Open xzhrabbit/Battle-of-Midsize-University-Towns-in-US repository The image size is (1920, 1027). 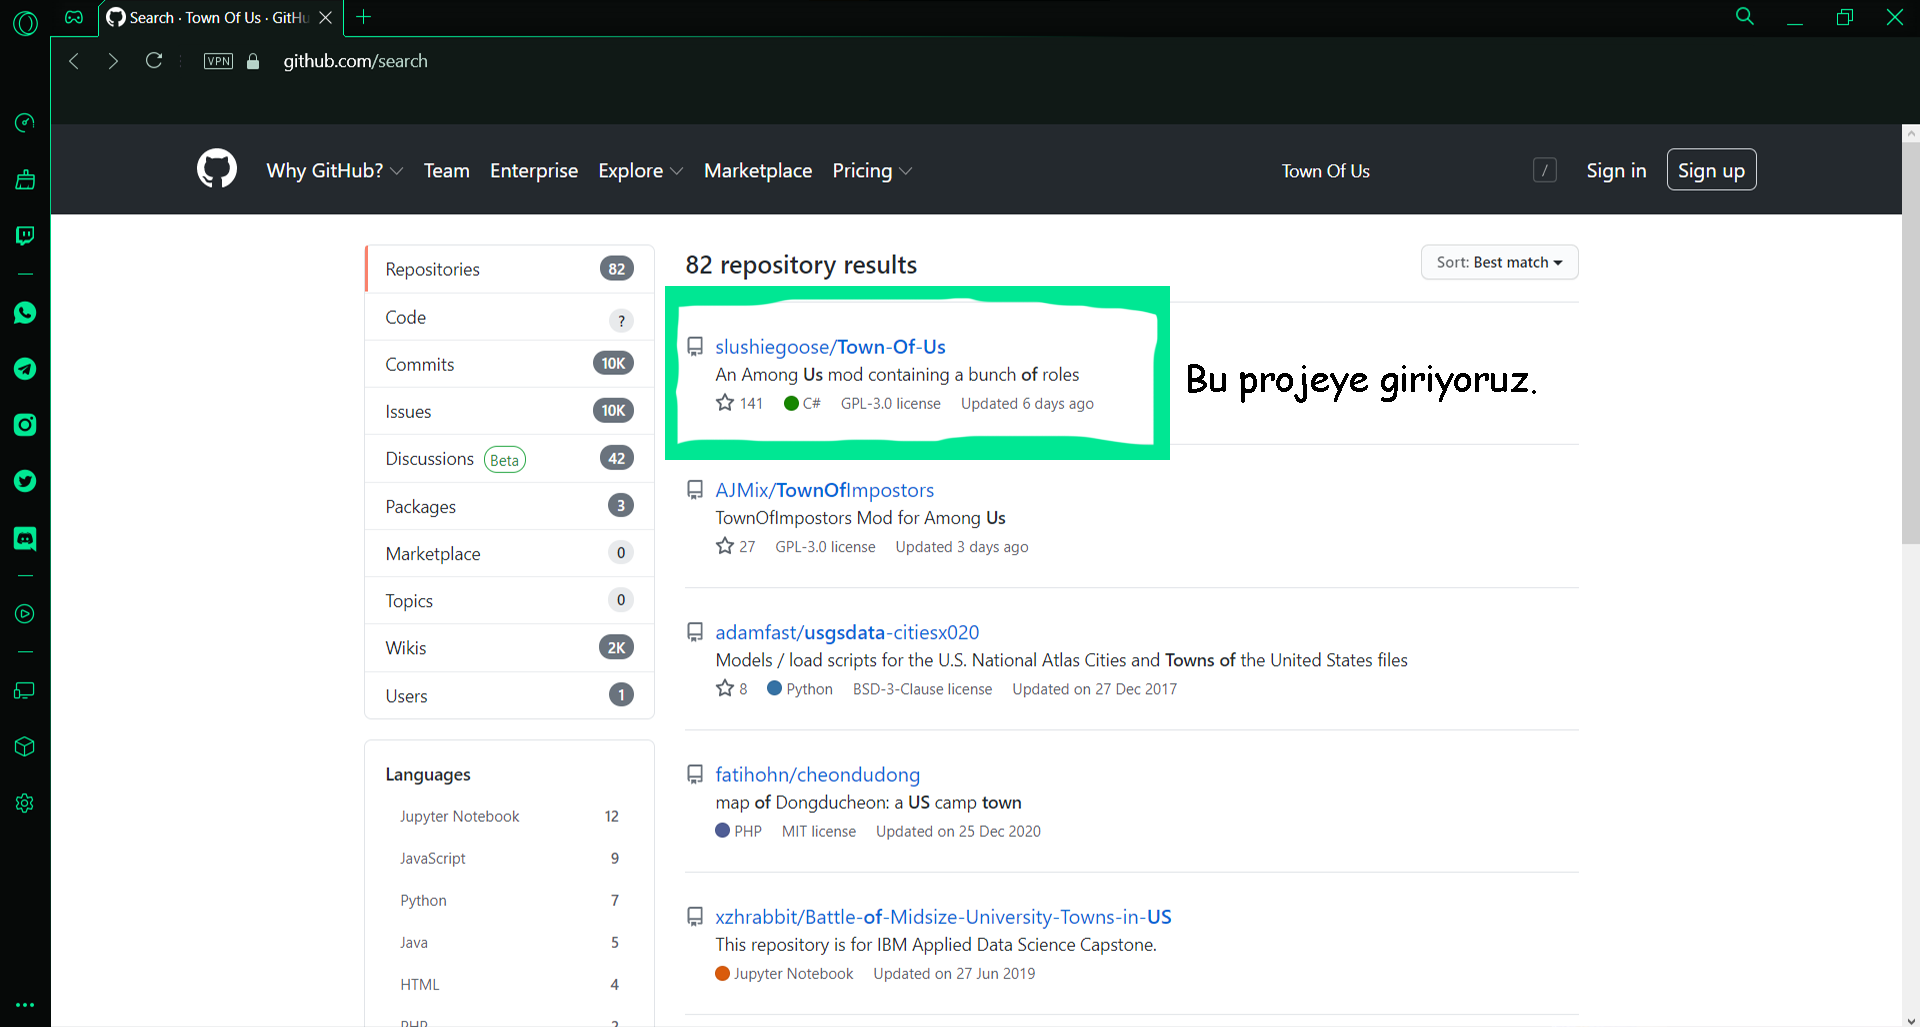[x=943, y=917]
